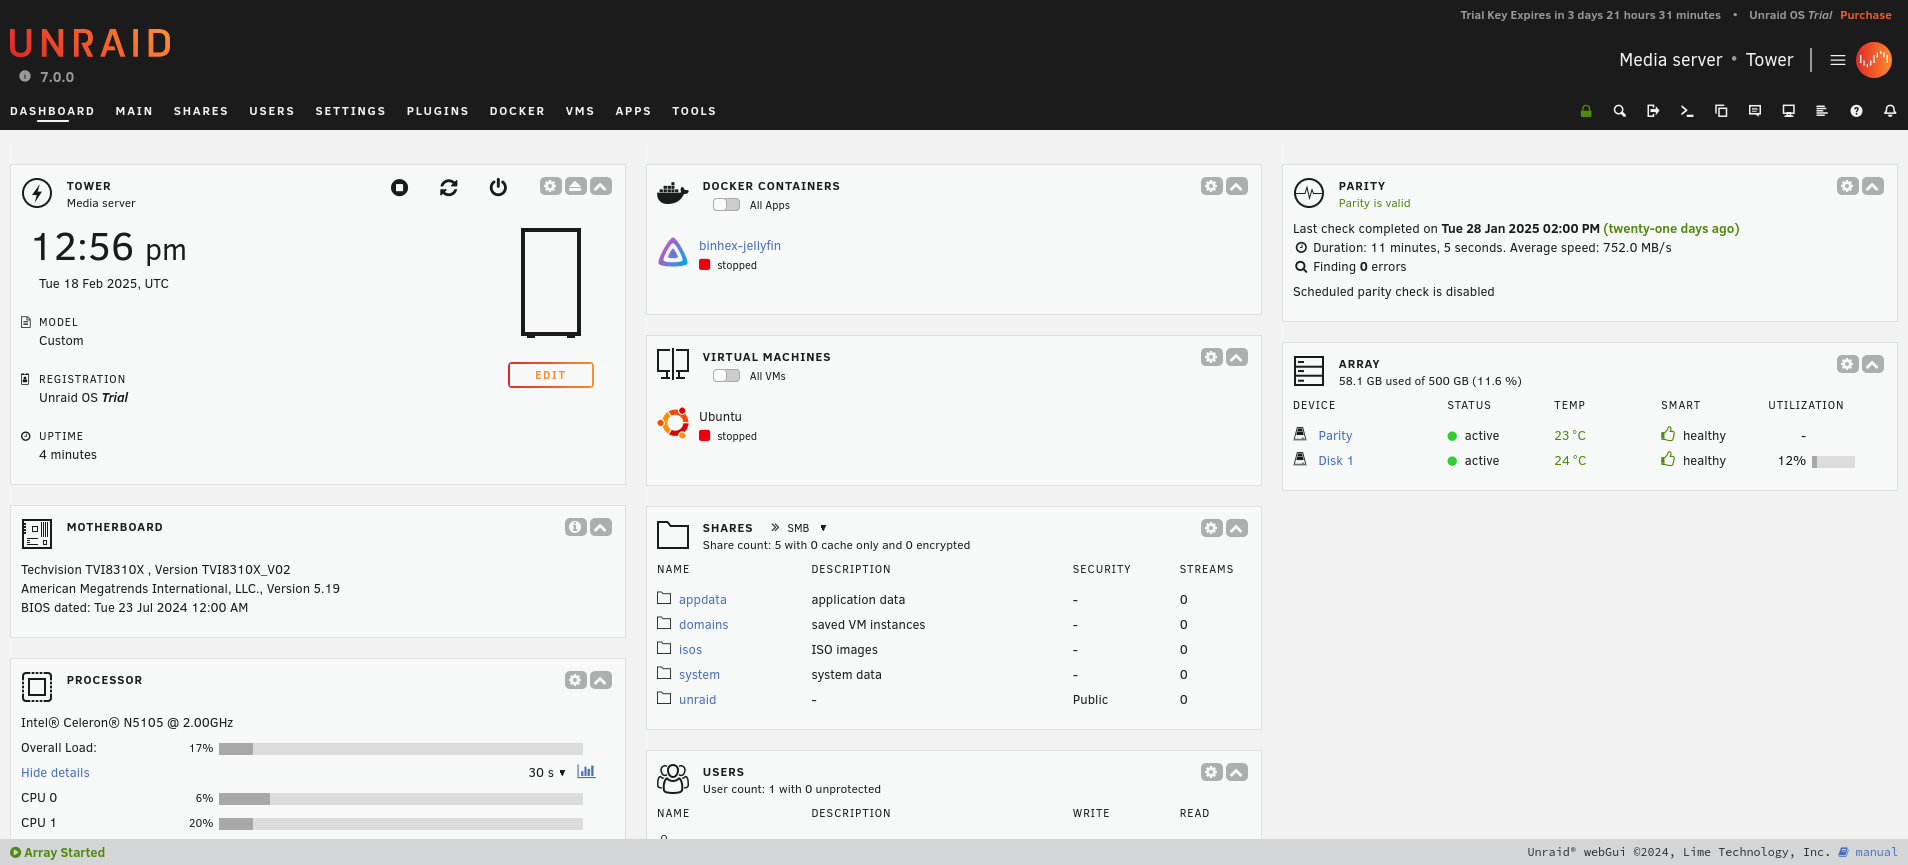Viewport: 1908px width, 865px height.
Task: Open the hamburger menu near Tower
Action: 1838,60
